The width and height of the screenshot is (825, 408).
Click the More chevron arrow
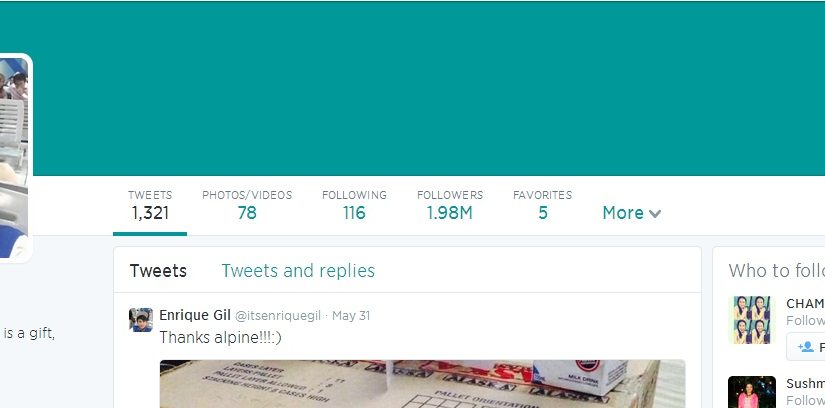click(x=655, y=214)
